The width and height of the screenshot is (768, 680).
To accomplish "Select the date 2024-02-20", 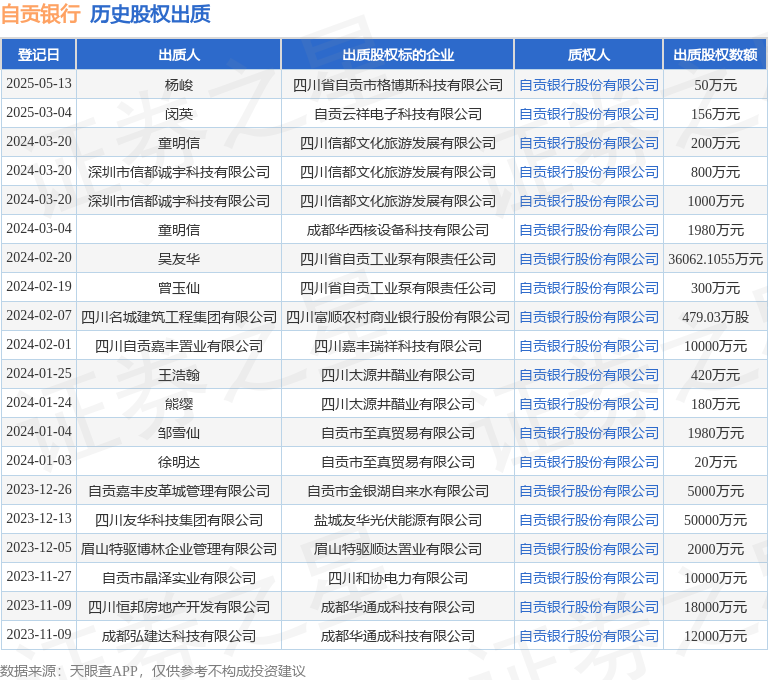I will (x=39, y=257).
